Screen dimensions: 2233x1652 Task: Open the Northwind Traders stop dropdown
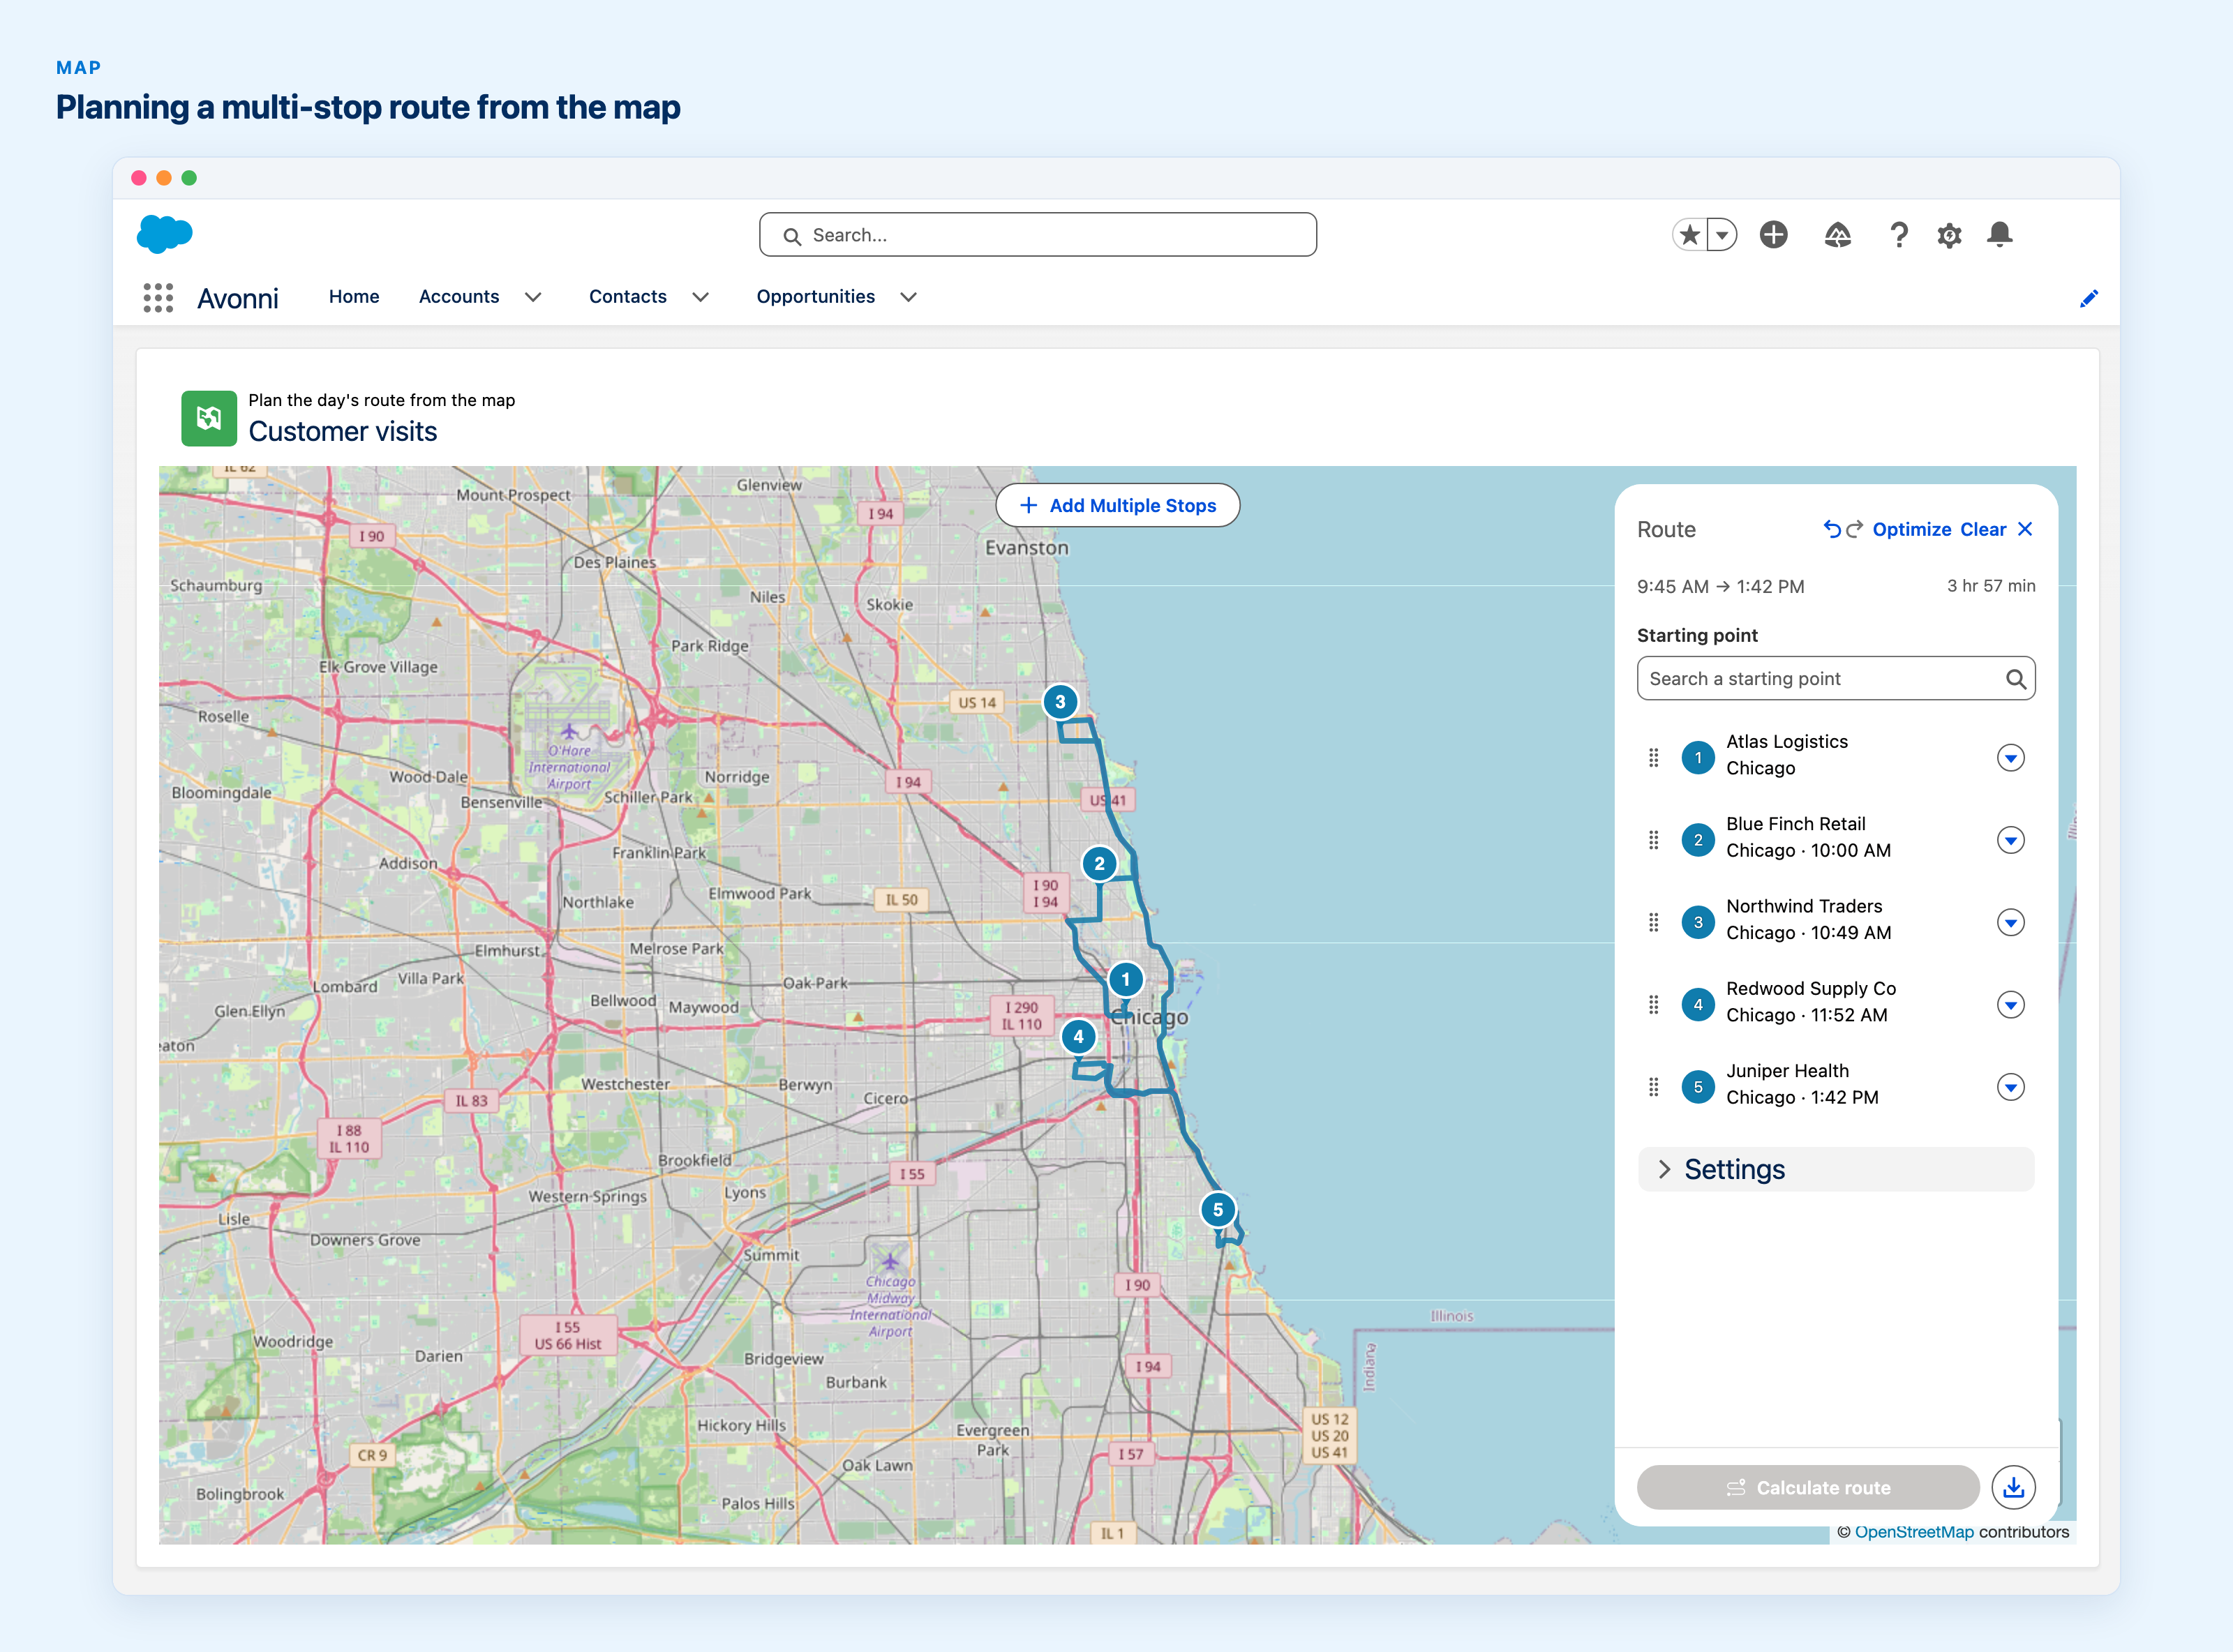pyautogui.click(x=2011, y=922)
